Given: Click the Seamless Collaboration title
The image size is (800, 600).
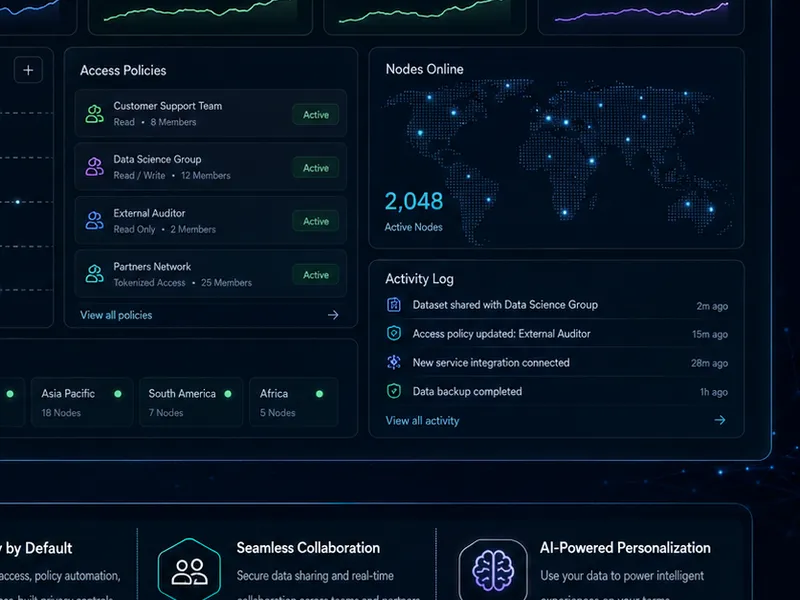Looking at the screenshot, I should tap(308, 548).
